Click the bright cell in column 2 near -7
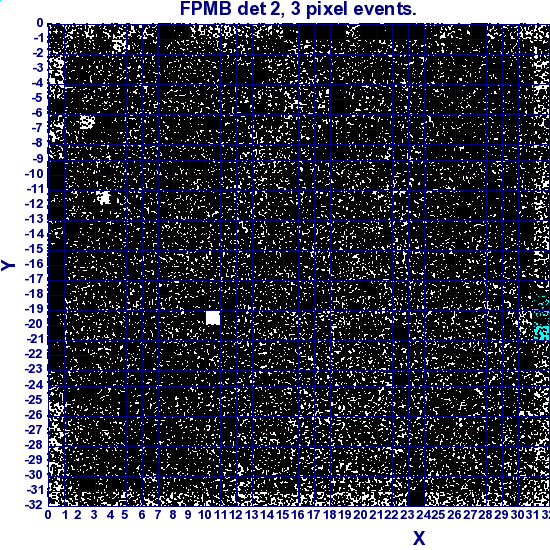The image size is (550, 550). coord(87,122)
